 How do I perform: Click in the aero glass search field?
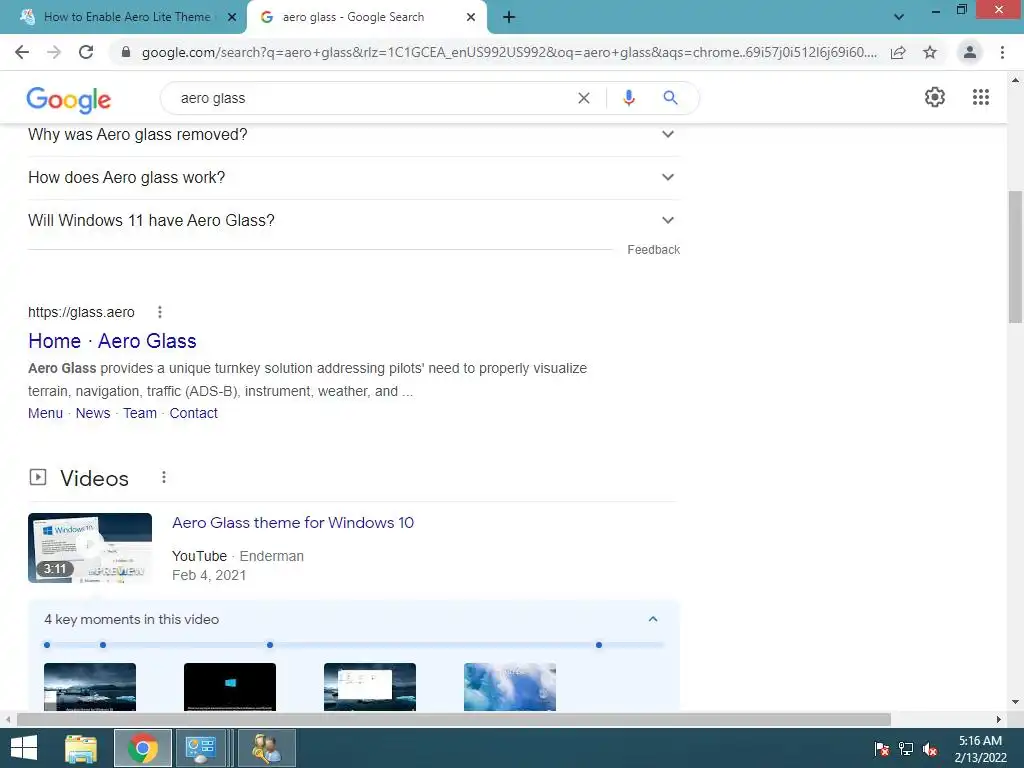tap(372, 98)
